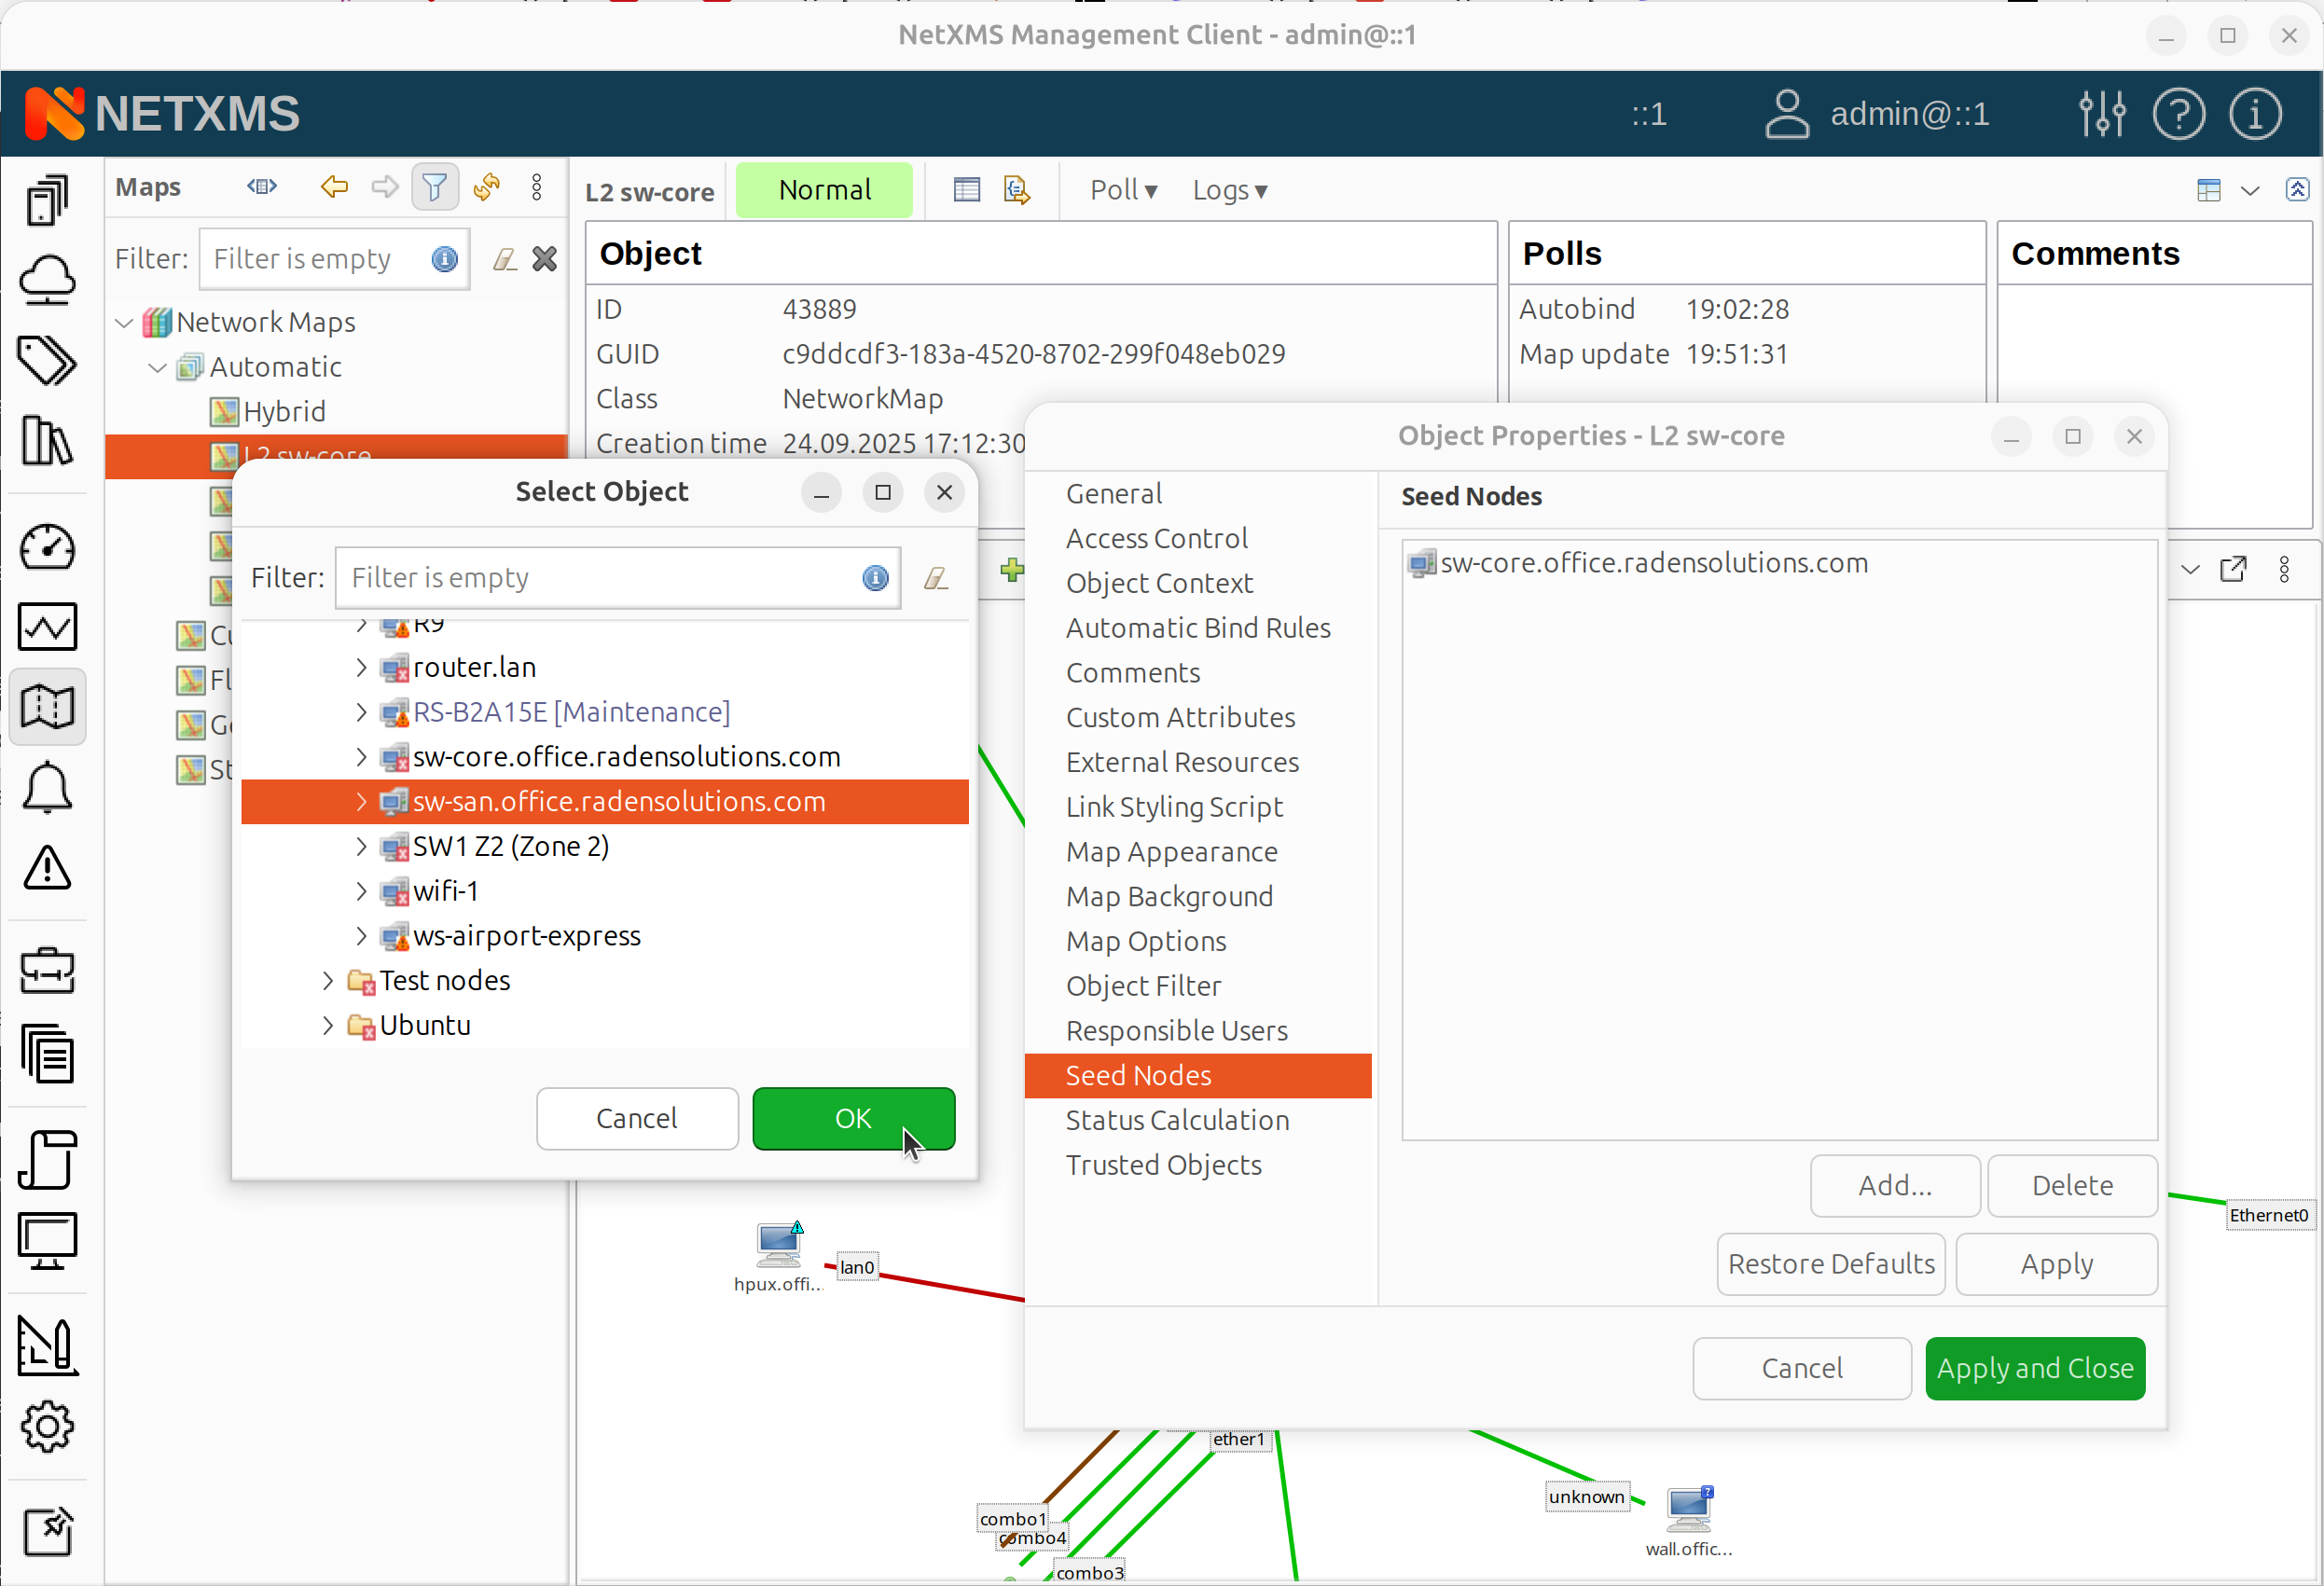Open the Dashboards gauge icon in sidebar
The height and width of the screenshot is (1586, 2324).
(x=47, y=547)
